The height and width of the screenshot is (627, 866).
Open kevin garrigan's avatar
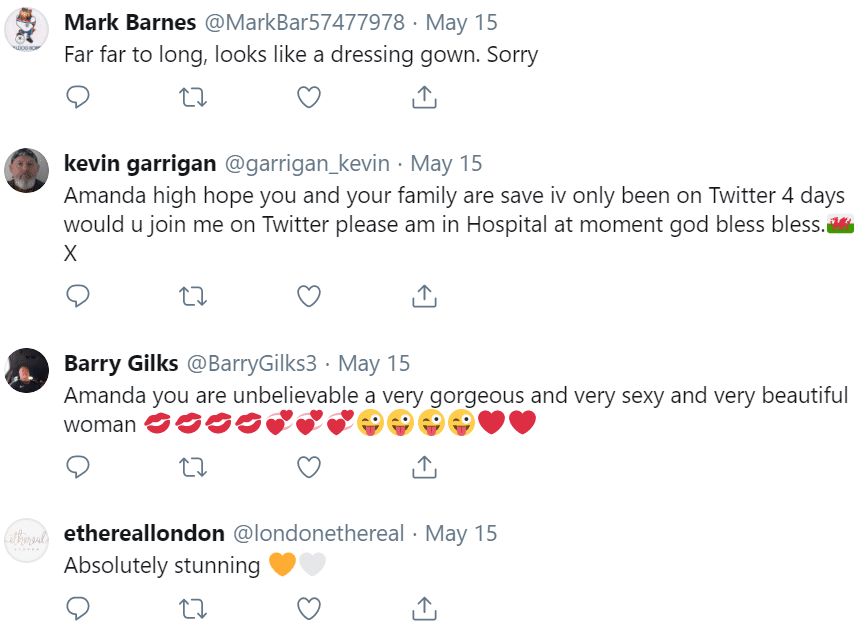(27, 170)
